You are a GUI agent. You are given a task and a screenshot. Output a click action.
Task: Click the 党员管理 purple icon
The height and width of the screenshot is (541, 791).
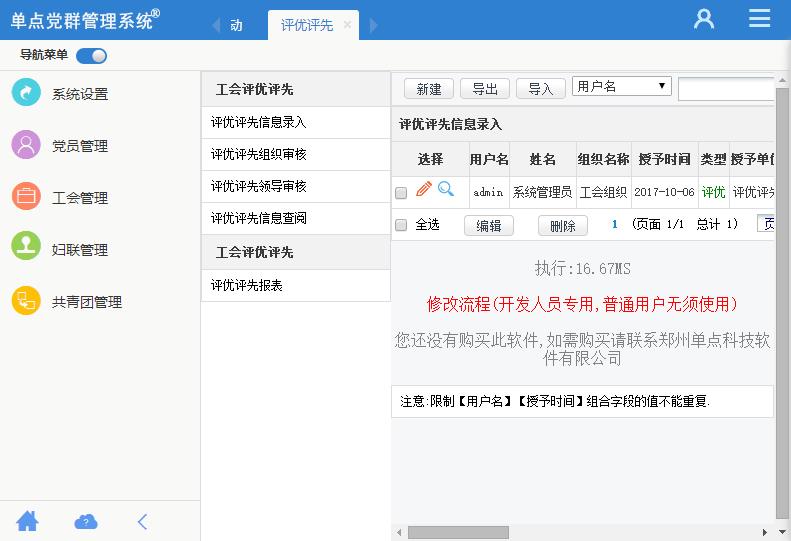[26, 145]
